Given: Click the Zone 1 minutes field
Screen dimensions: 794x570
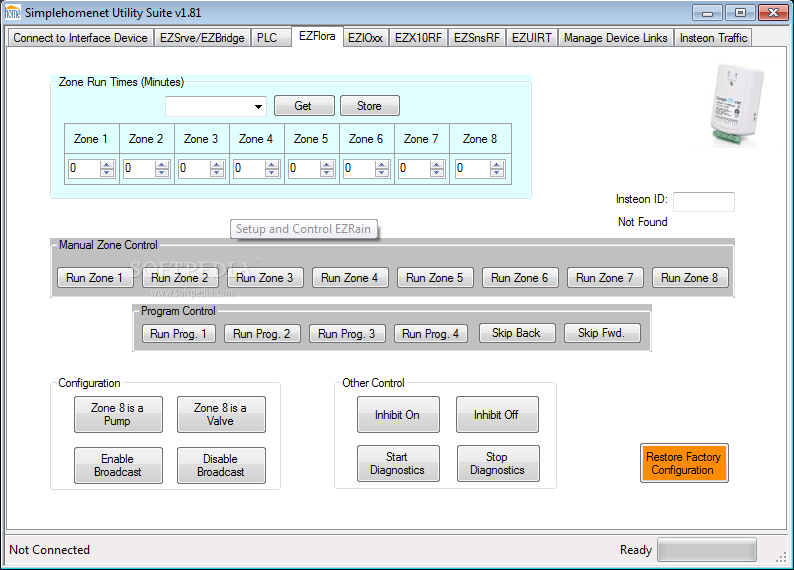Looking at the screenshot, I should [x=84, y=169].
